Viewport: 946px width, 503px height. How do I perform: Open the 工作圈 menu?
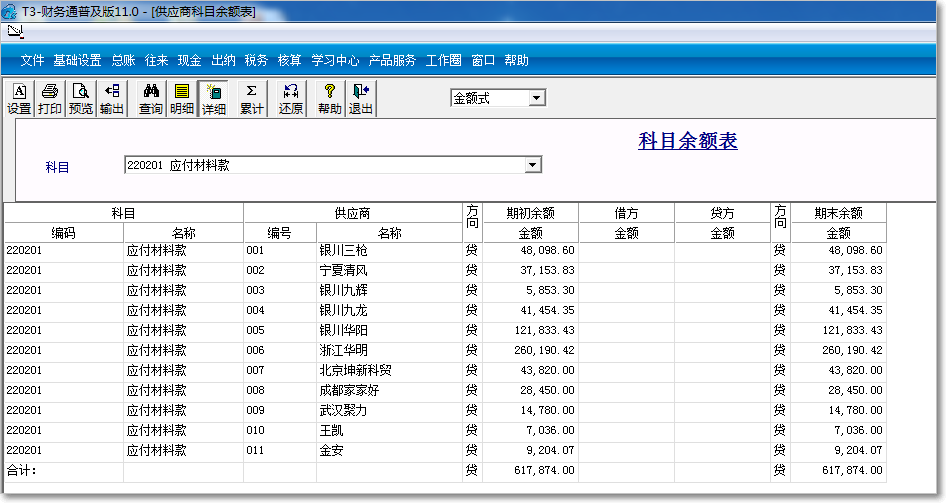pyautogui.click(x=443, y=60)
